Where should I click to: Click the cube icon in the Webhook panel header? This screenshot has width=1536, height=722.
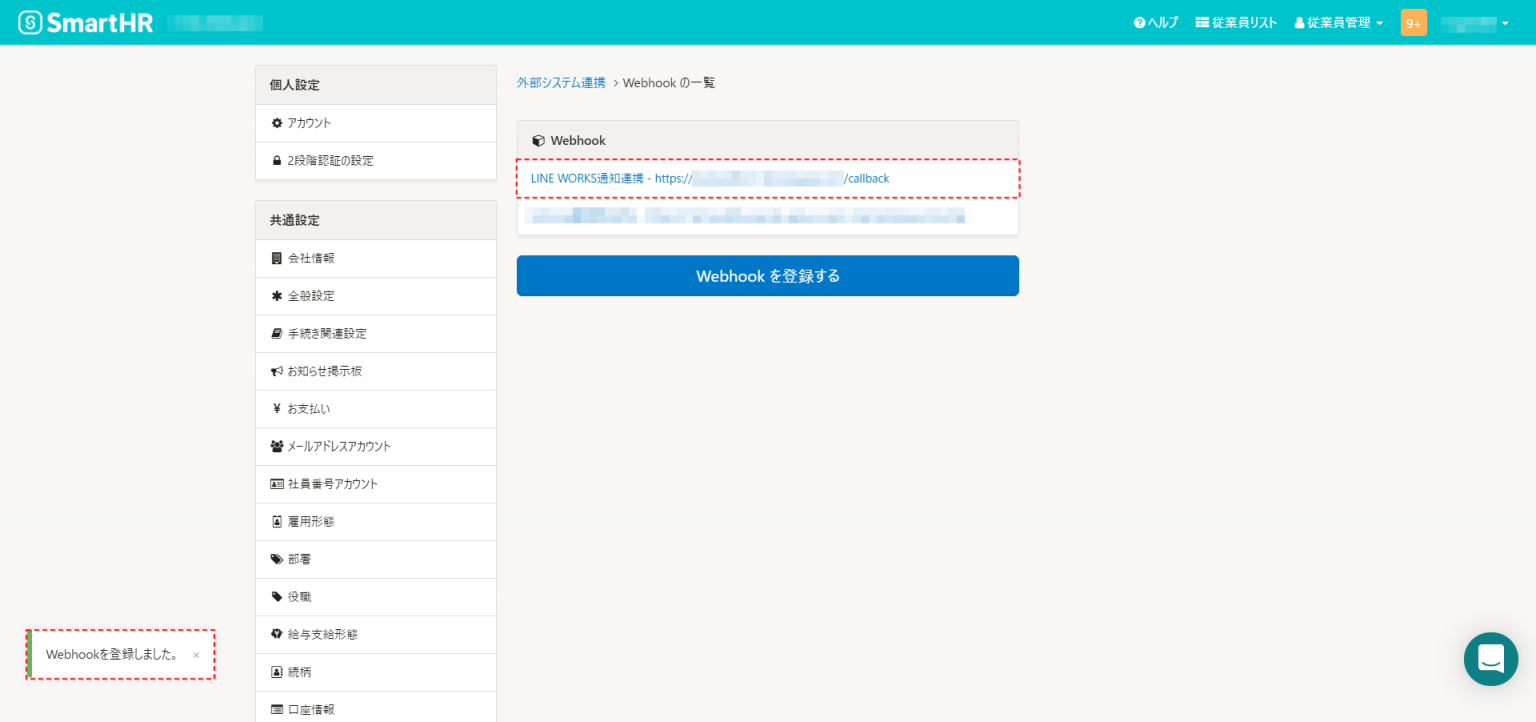[538, 140]
